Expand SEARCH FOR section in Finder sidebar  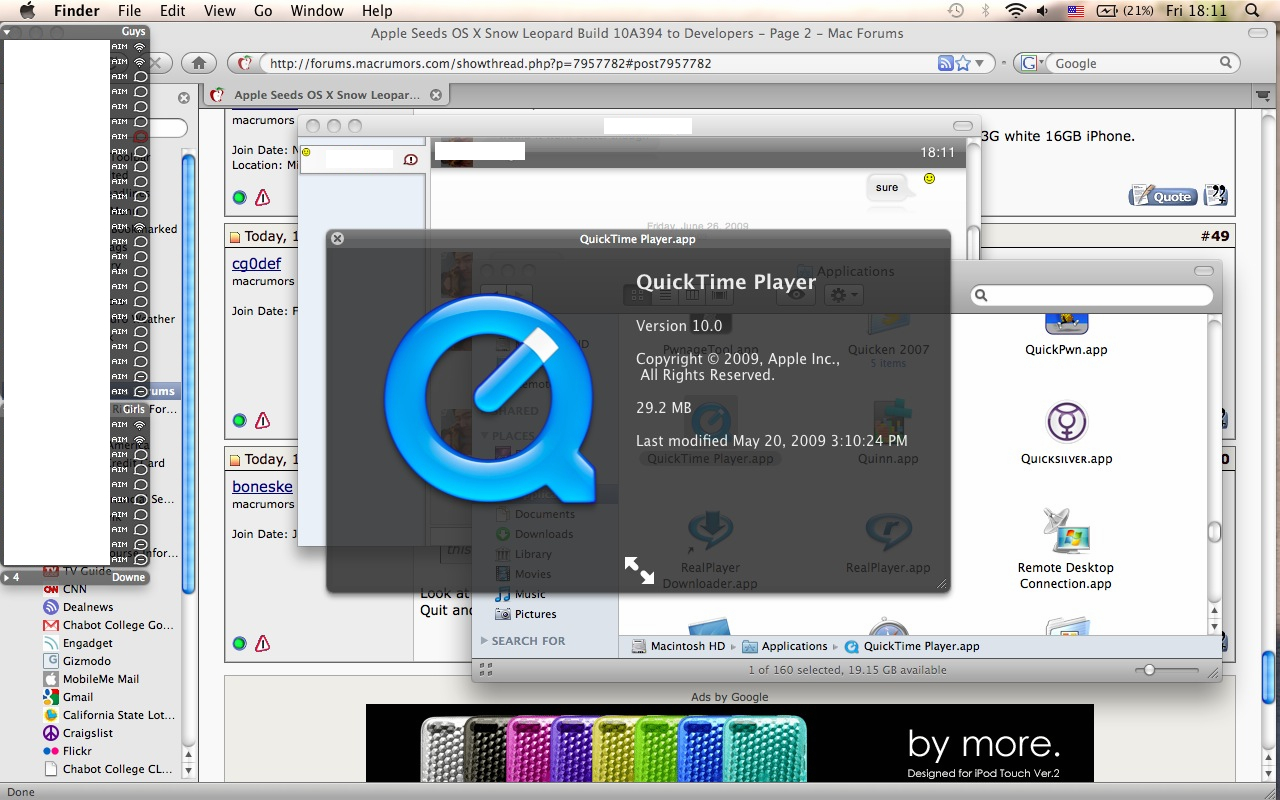(x=484, y=641)
